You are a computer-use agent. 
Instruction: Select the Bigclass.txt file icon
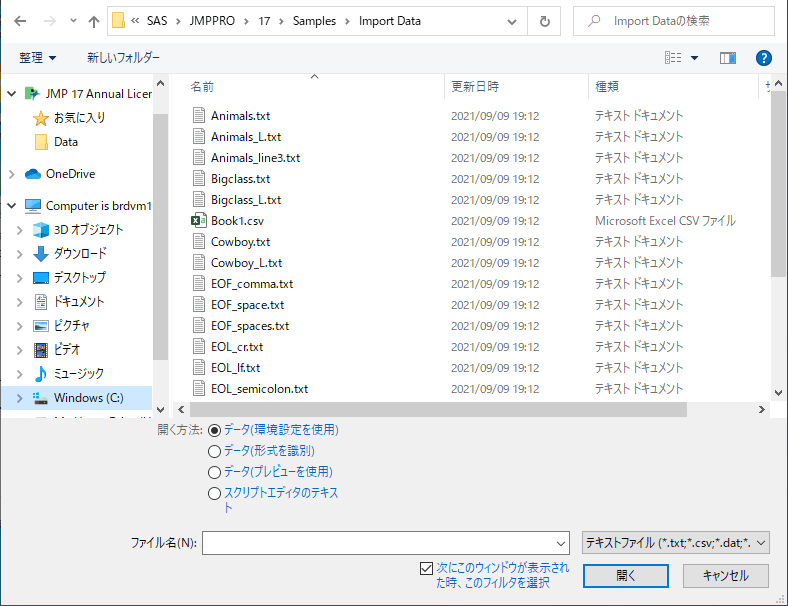coord(199,178)
